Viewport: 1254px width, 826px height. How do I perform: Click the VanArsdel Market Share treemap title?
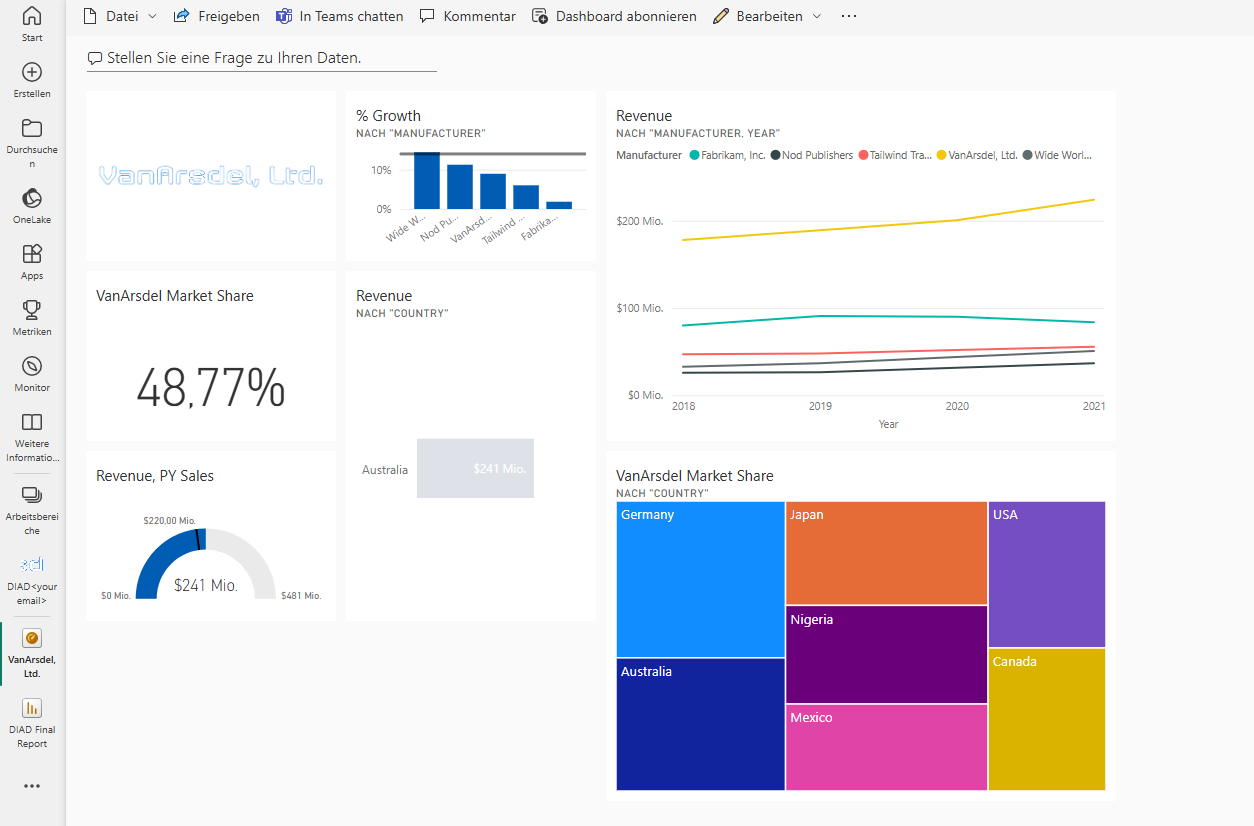694,476
